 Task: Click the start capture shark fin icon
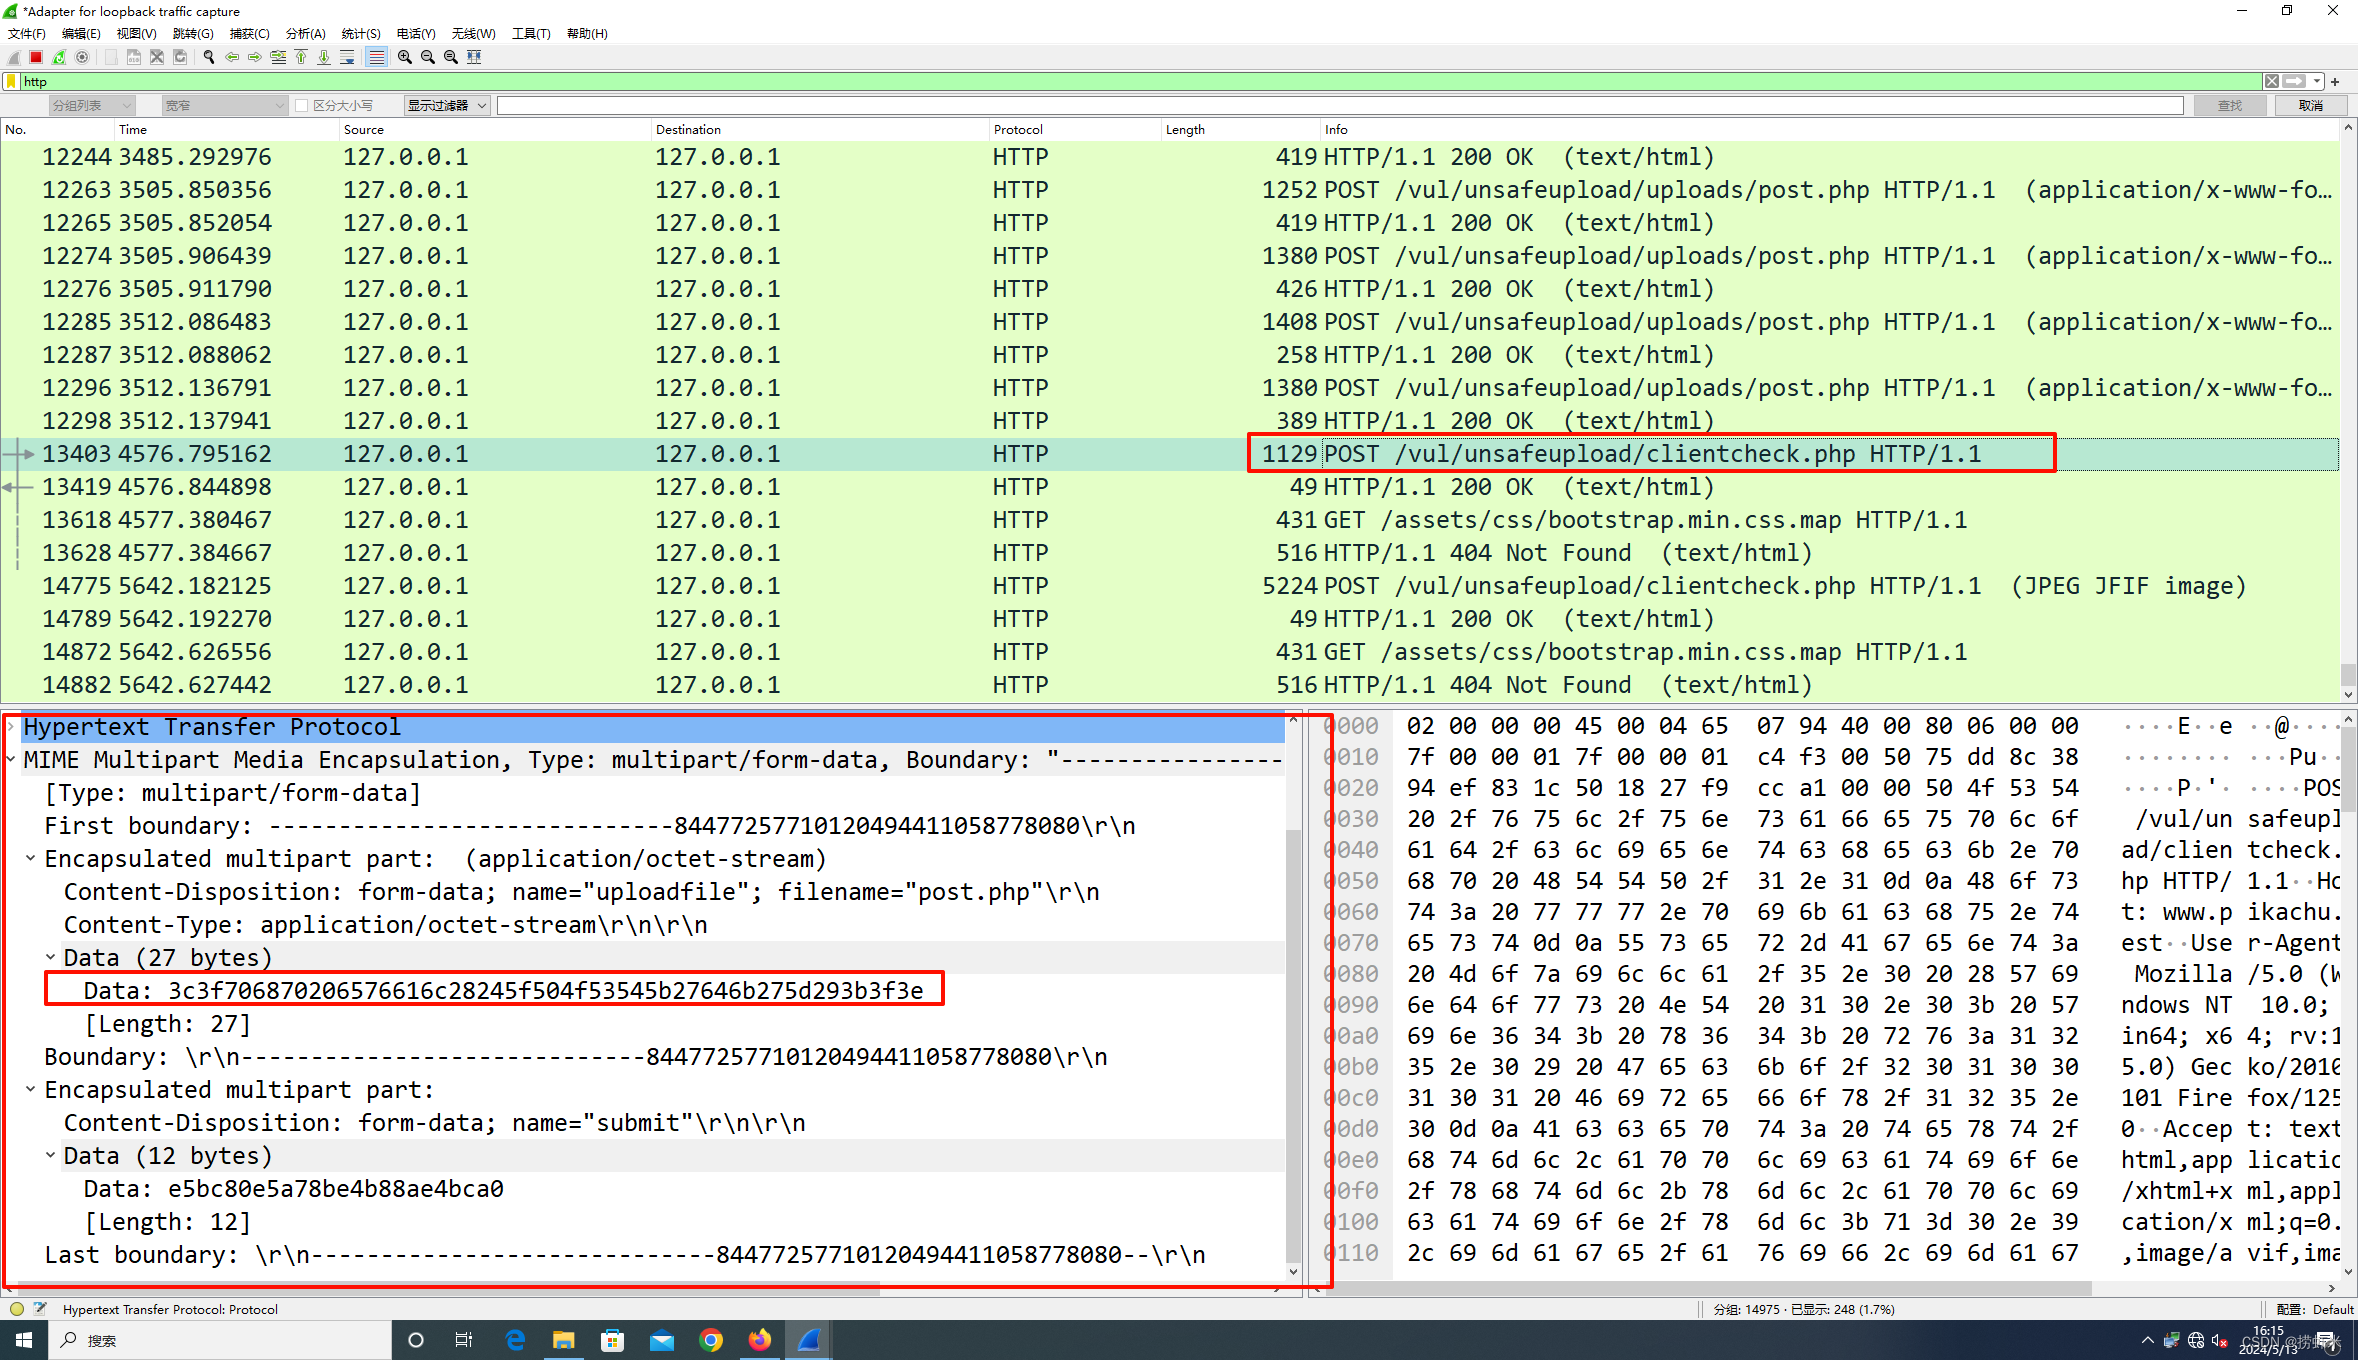[x=14, y=57]
